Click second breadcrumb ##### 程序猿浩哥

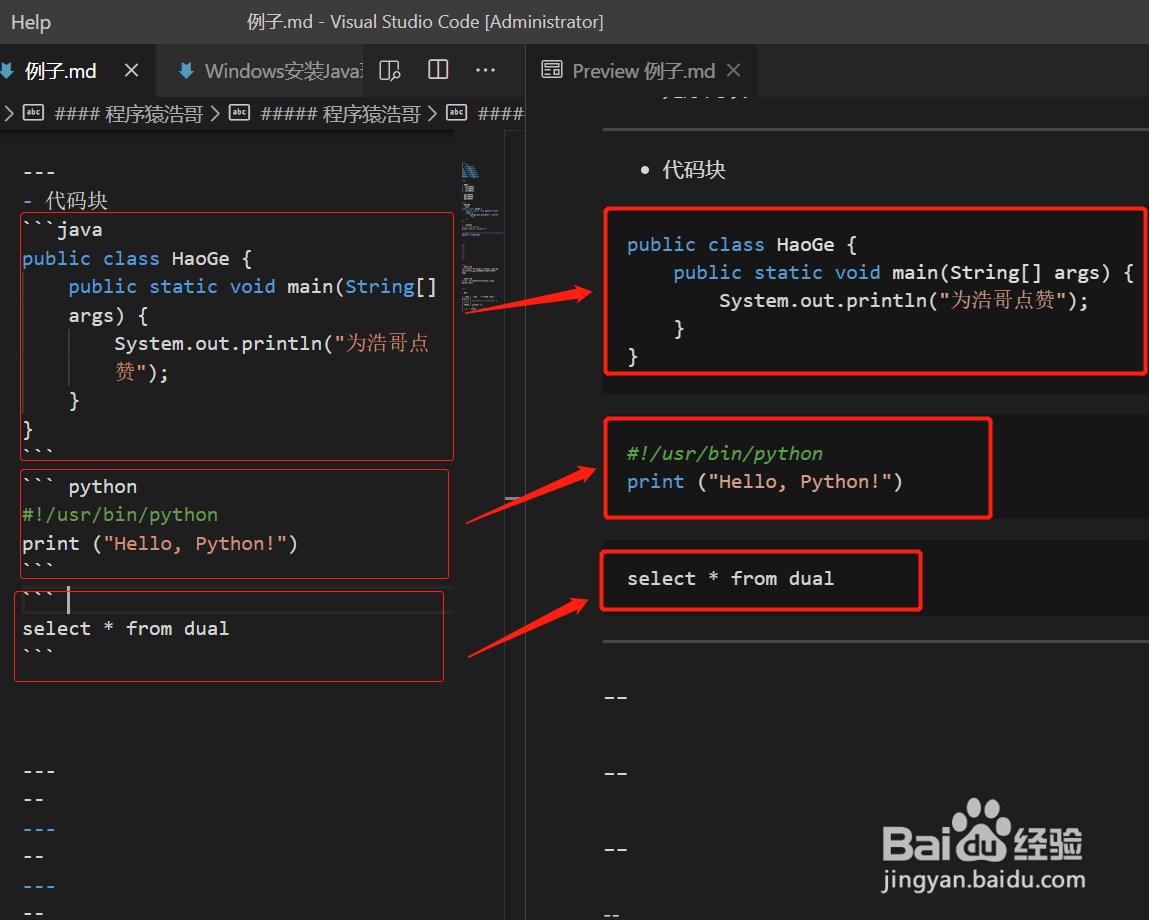point(341,114)
